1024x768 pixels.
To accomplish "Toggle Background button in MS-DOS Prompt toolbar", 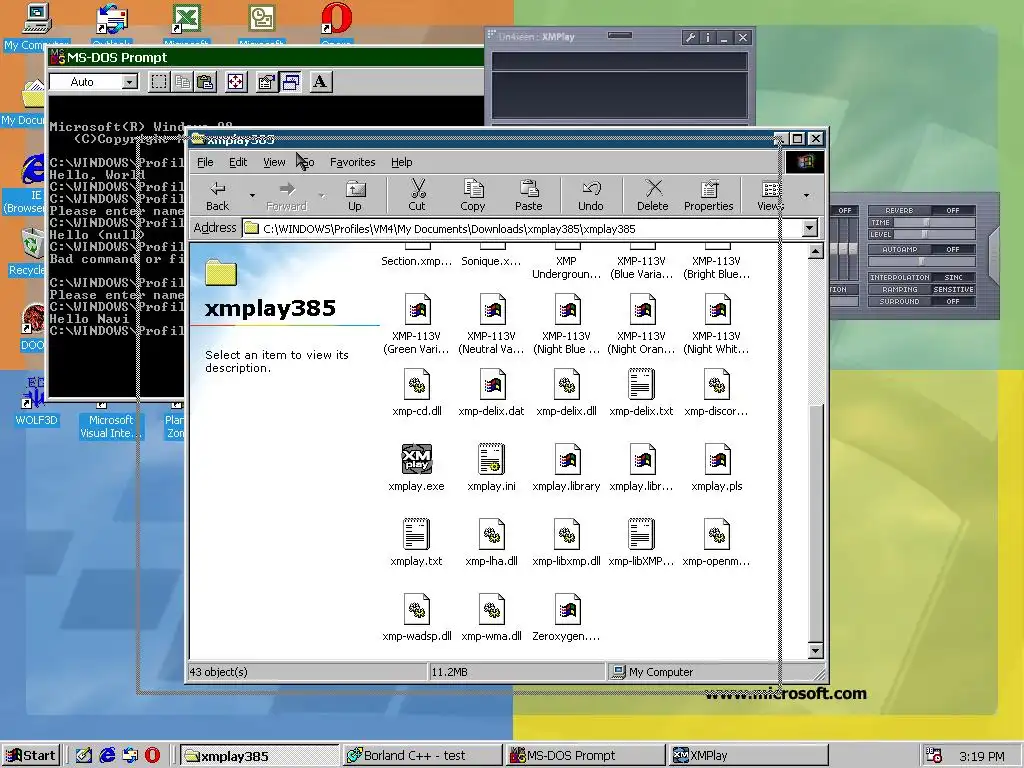I will (291, 82).
